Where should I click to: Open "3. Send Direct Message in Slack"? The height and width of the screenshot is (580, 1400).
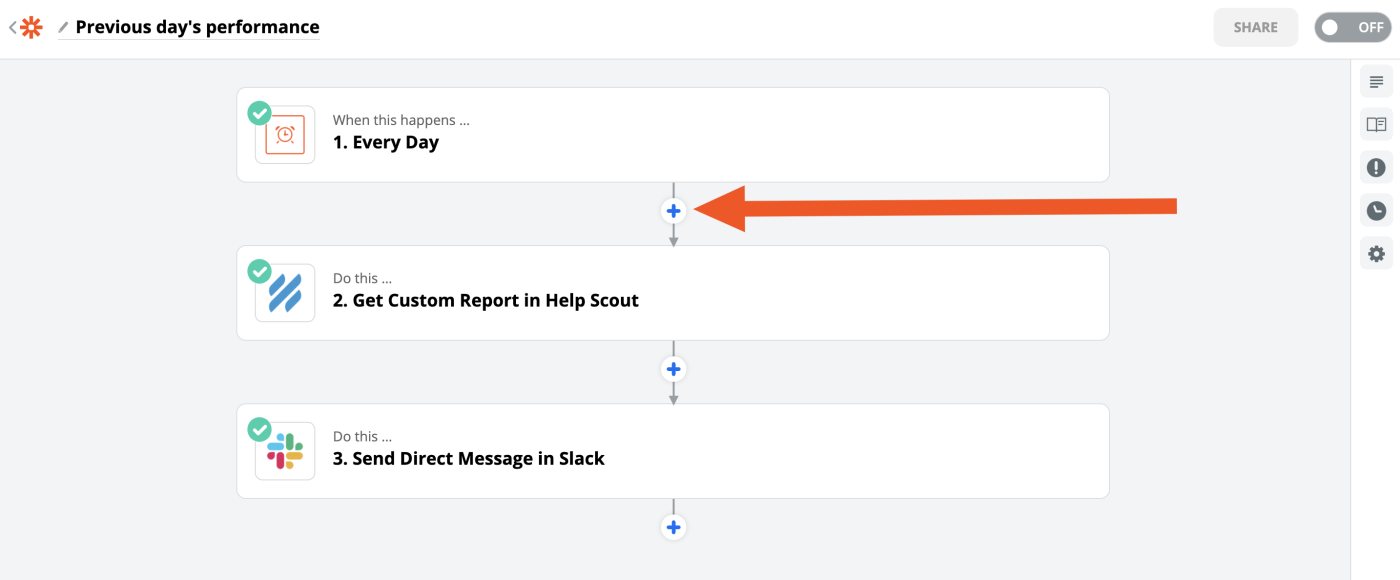(x=673, y=451)
